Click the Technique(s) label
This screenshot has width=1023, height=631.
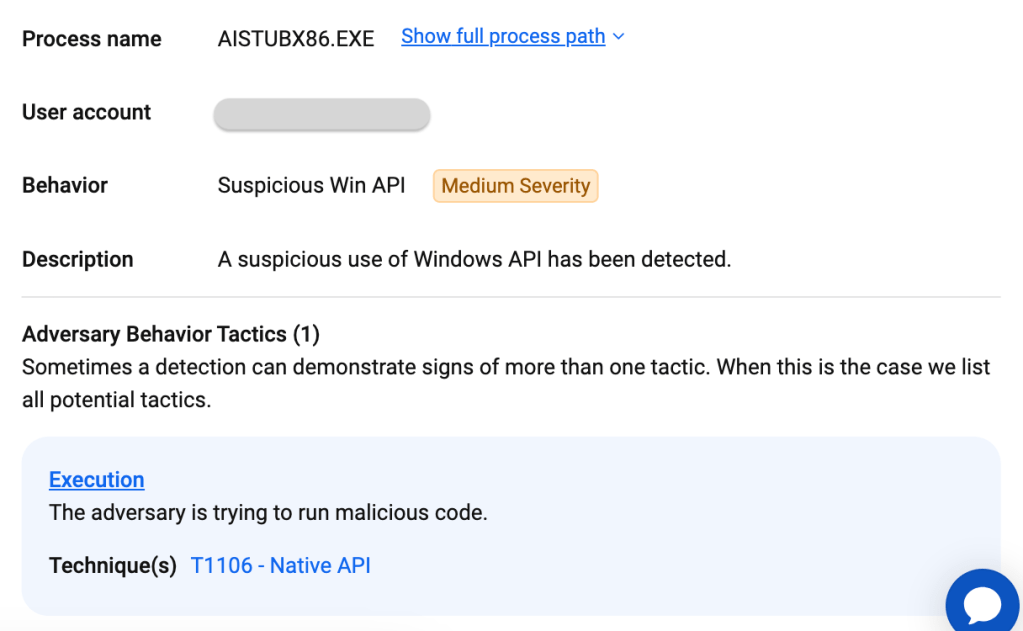click(x=113, y=565)
